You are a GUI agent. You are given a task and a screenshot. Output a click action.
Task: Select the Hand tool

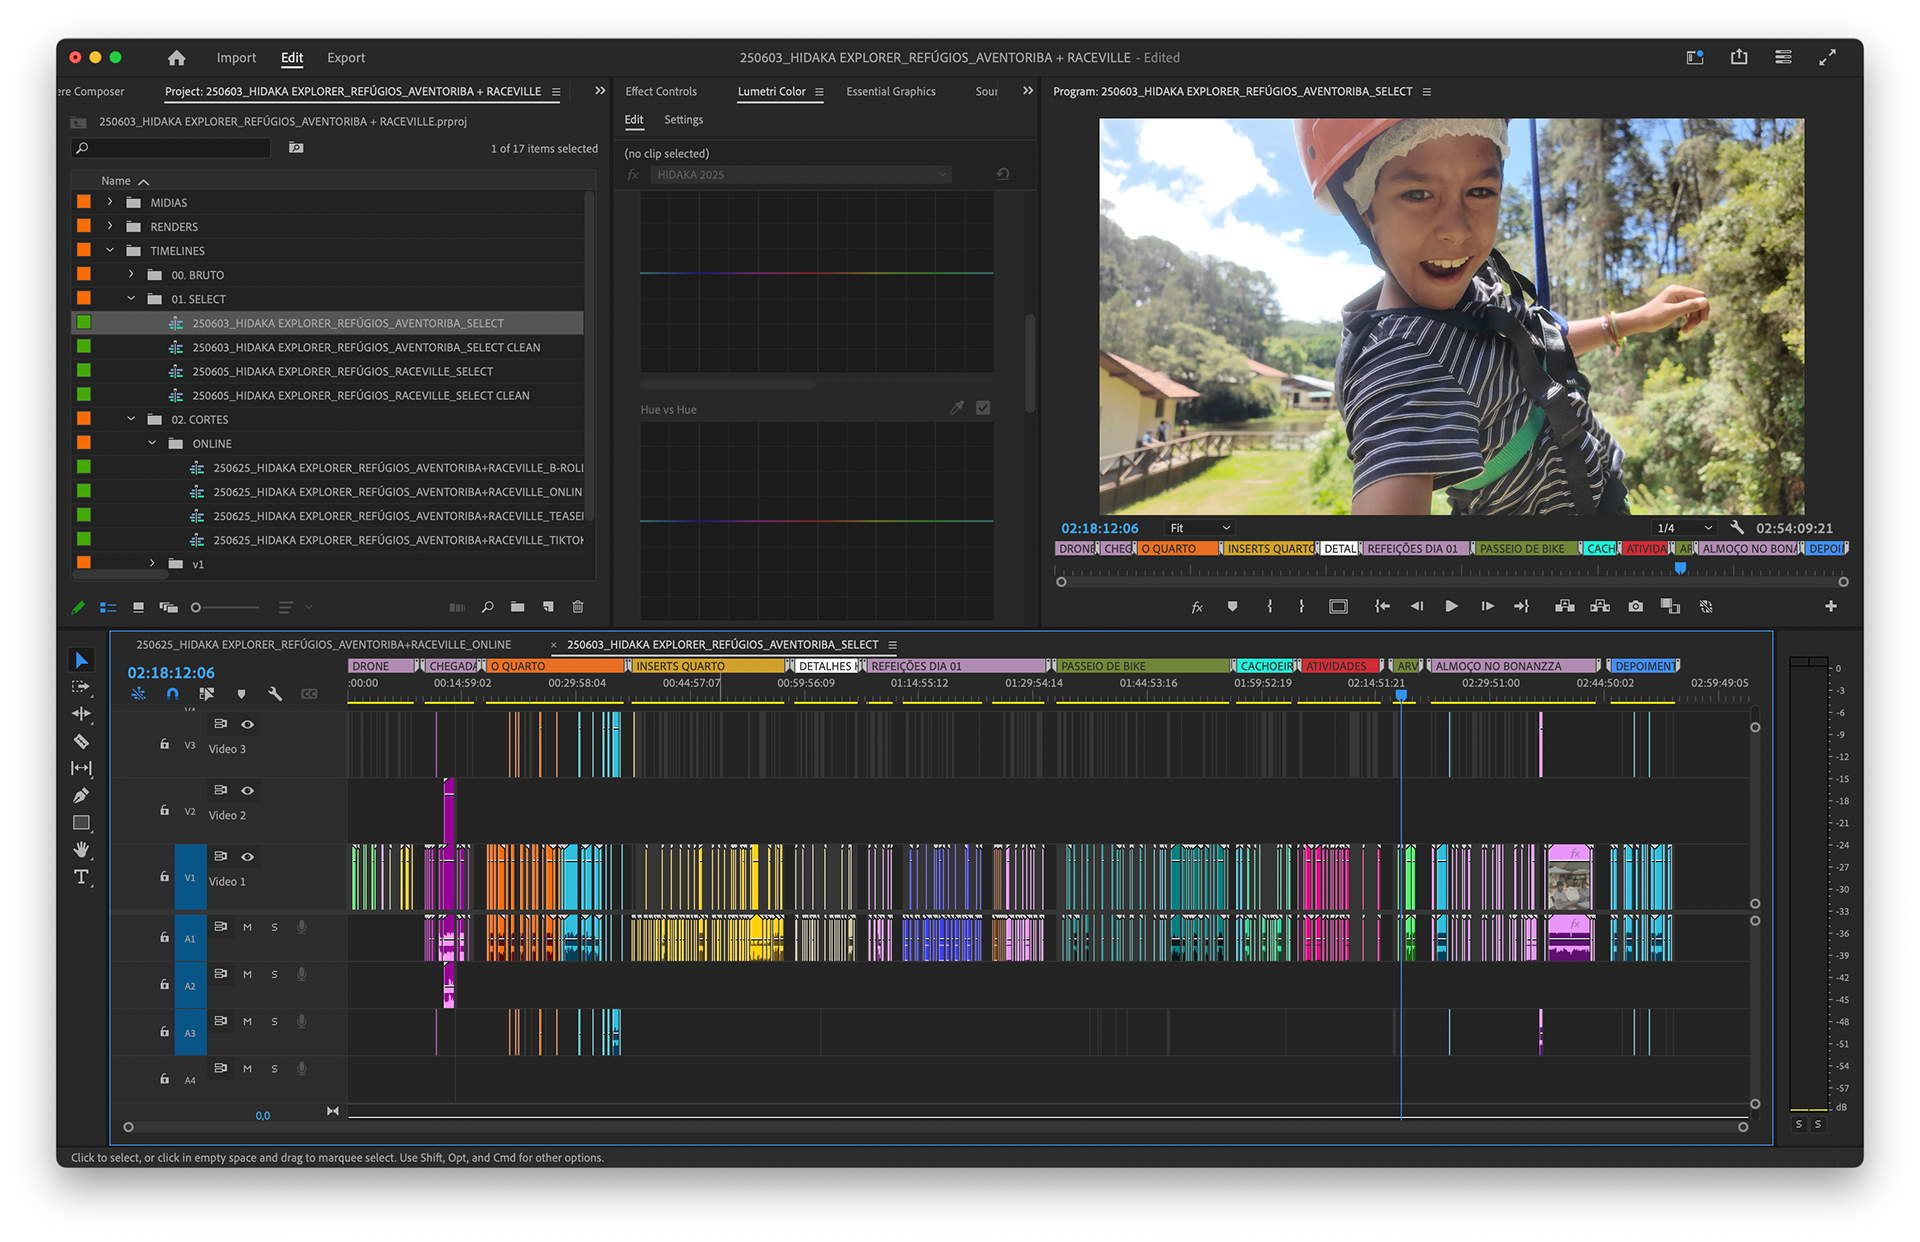(82, 850)
